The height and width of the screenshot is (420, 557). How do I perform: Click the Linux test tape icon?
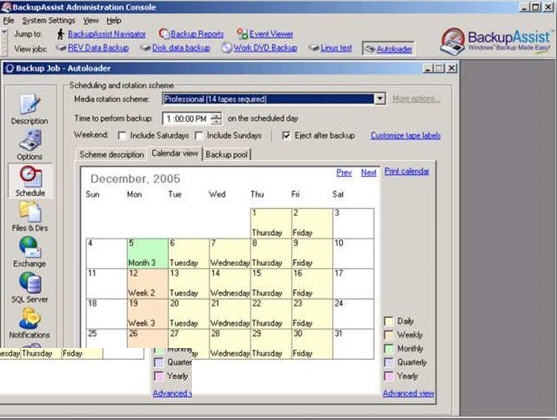pos(314,48)
